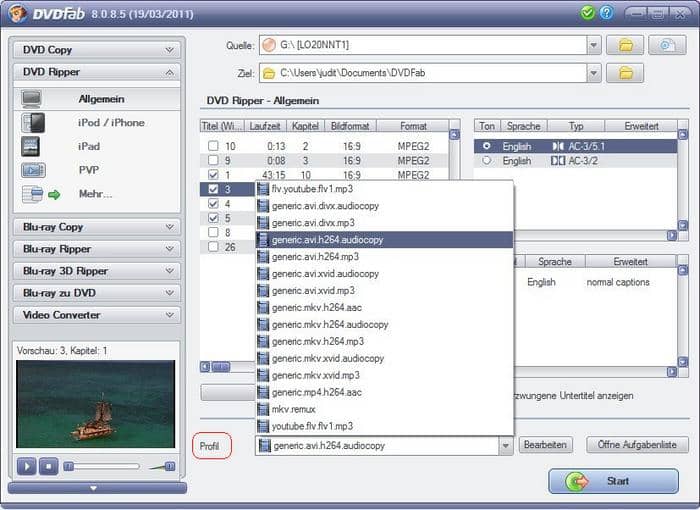Click film icon in Profil combo box

(x=265, y=445)
